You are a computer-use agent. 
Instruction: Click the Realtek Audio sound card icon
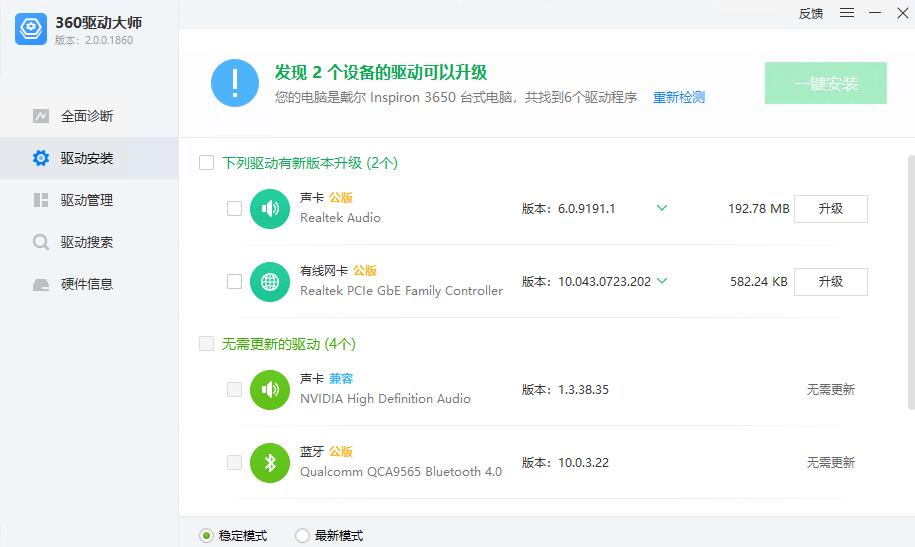269,208
